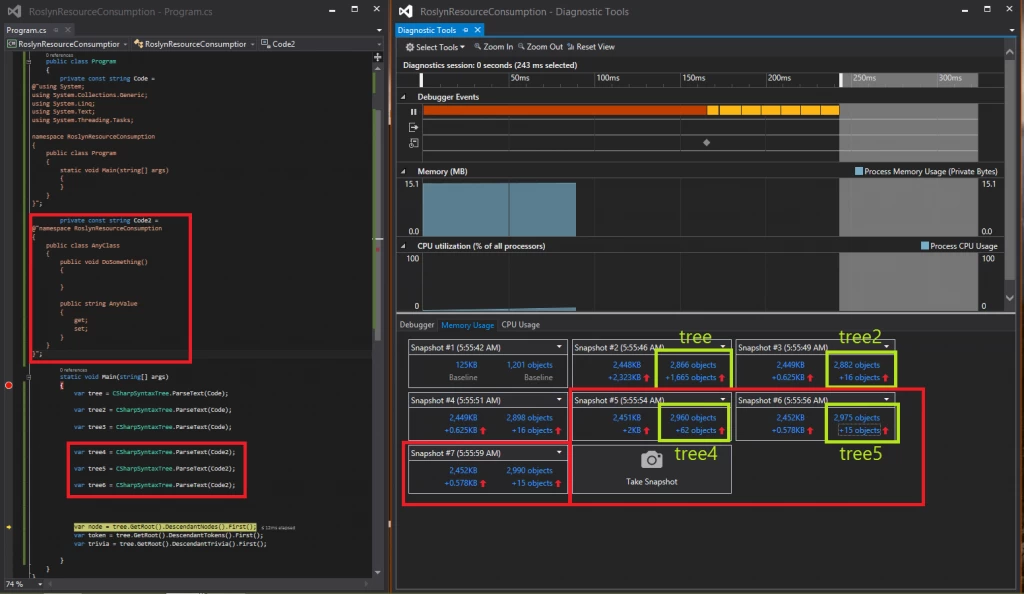Click the yellow current statement arrow in margin
The height and width of the screenshot is (594, 1024).
pos(8,527)
